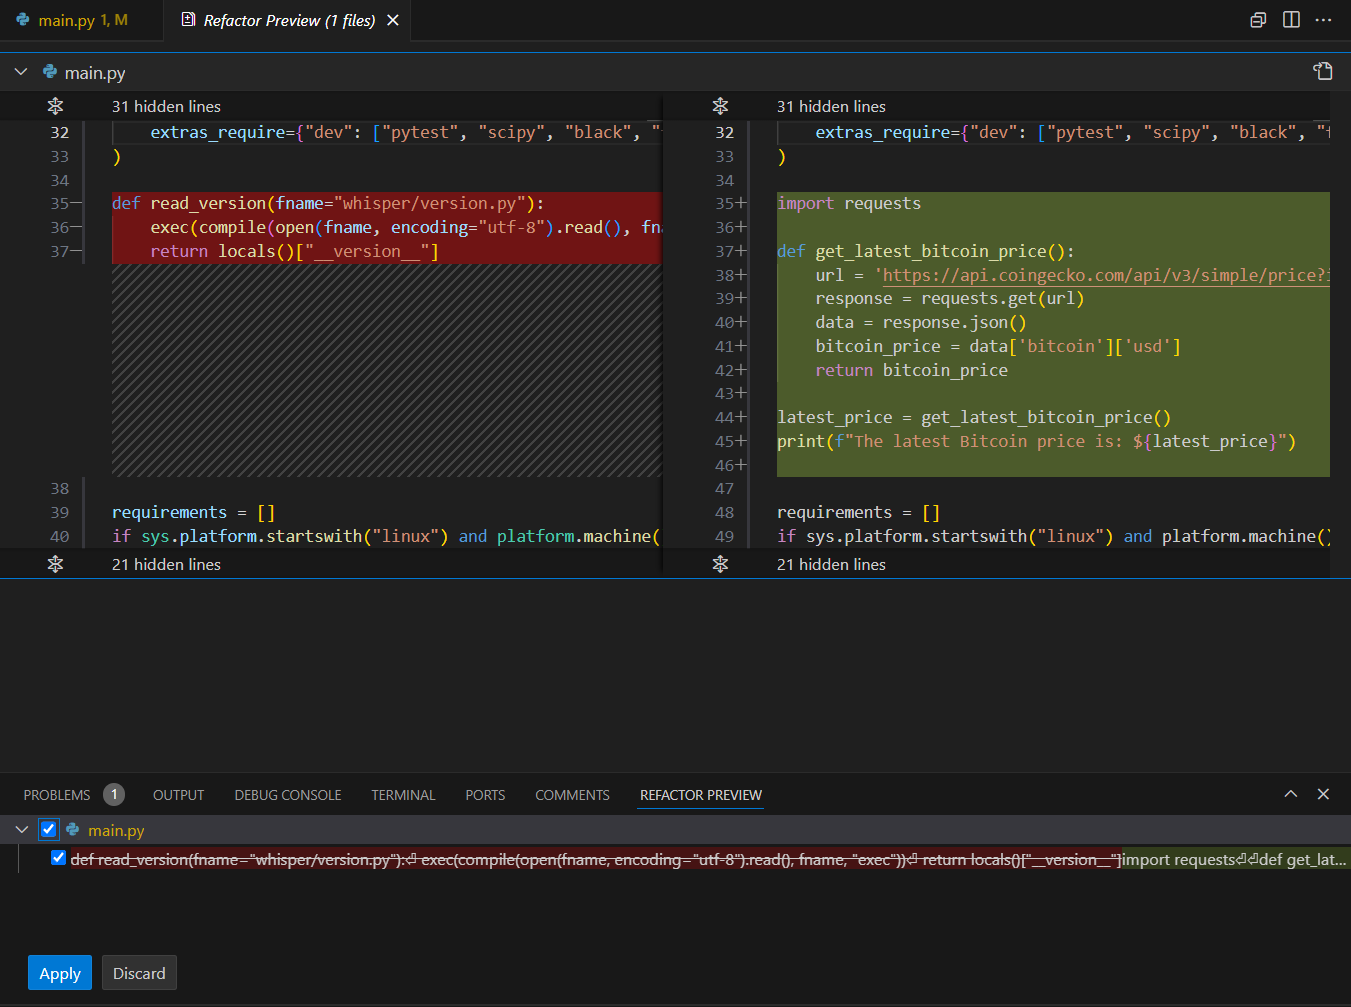
Task: Click the 'def get_latest_bitcoin_price' line
Action: pyautogui.click(x=926, y=251)
